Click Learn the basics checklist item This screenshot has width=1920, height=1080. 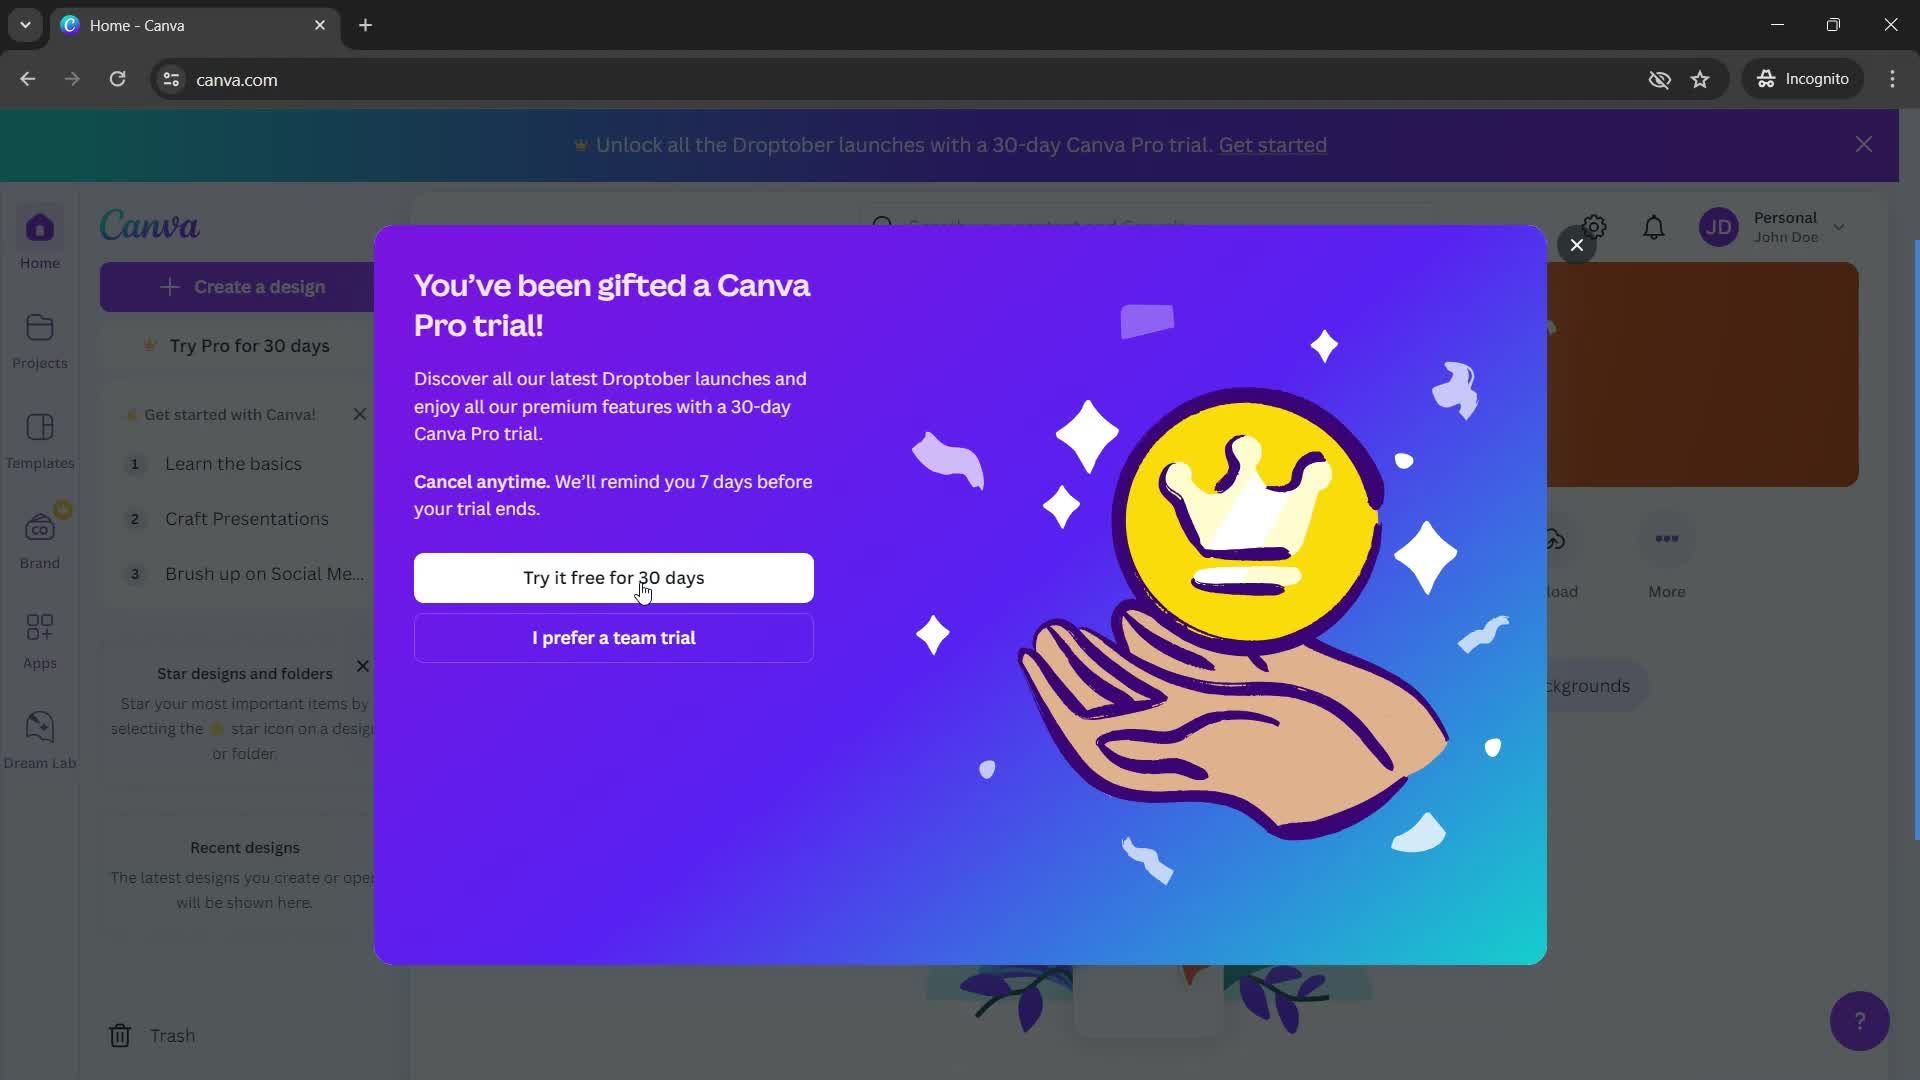point(233,464)
